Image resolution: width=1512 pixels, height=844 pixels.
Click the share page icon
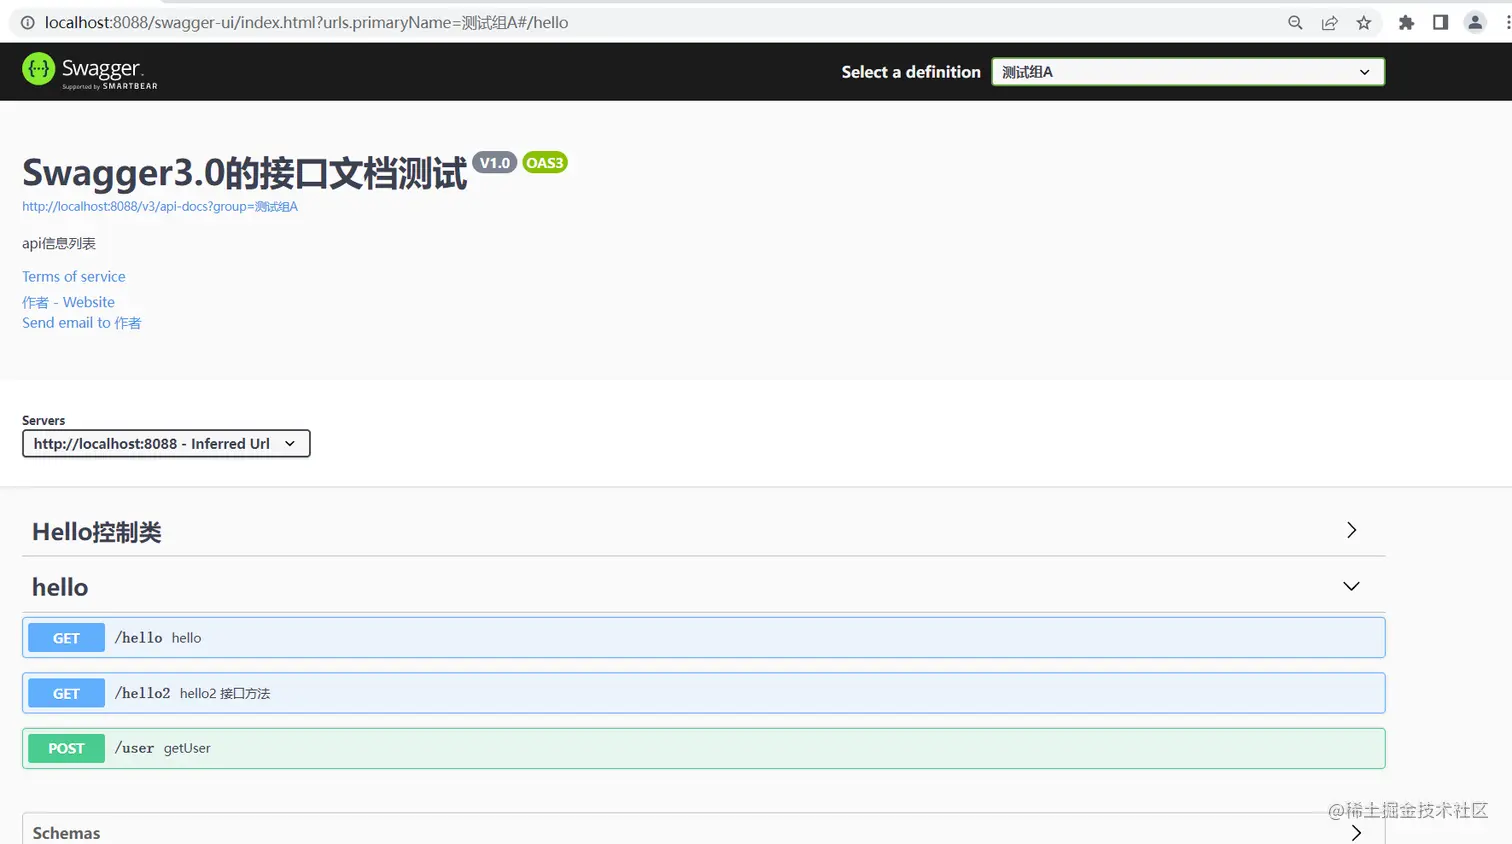(x=1330, y=22)
